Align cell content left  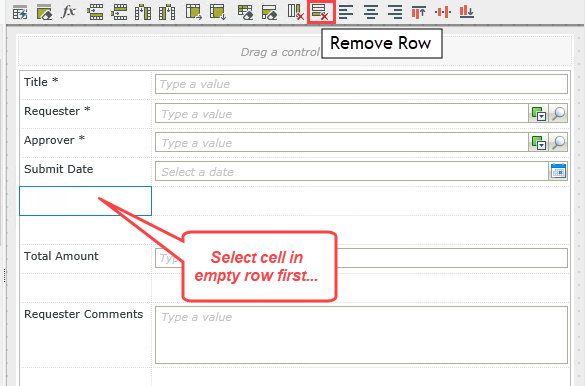tap(346, 12)
